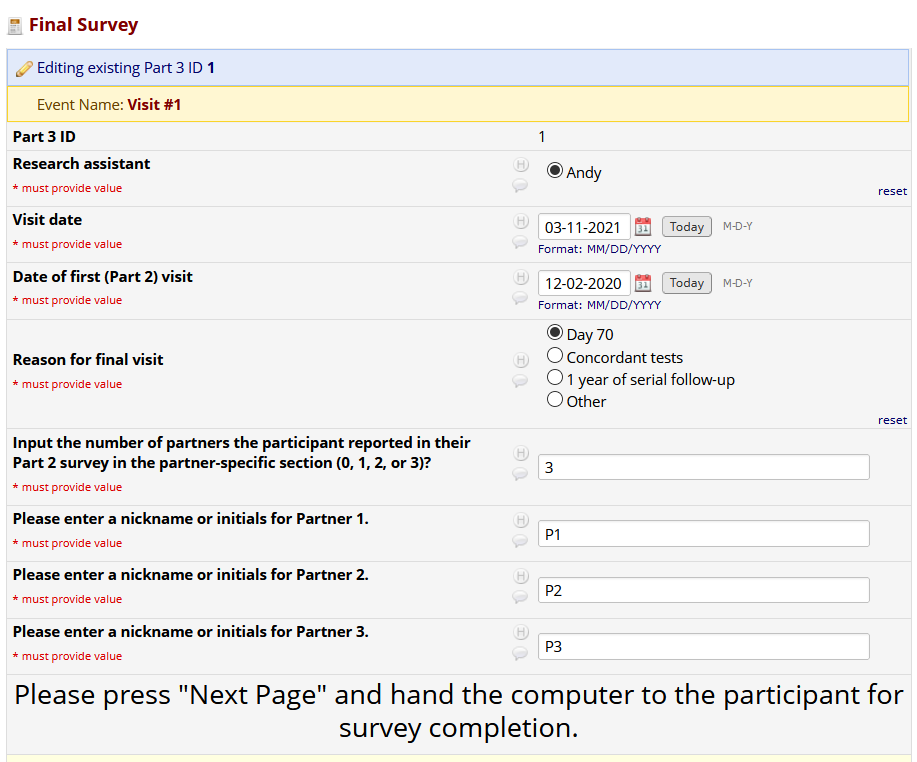Click Today button for first Part 2 visit
Viewport: 917px width, 762px height.
(687, 283)
